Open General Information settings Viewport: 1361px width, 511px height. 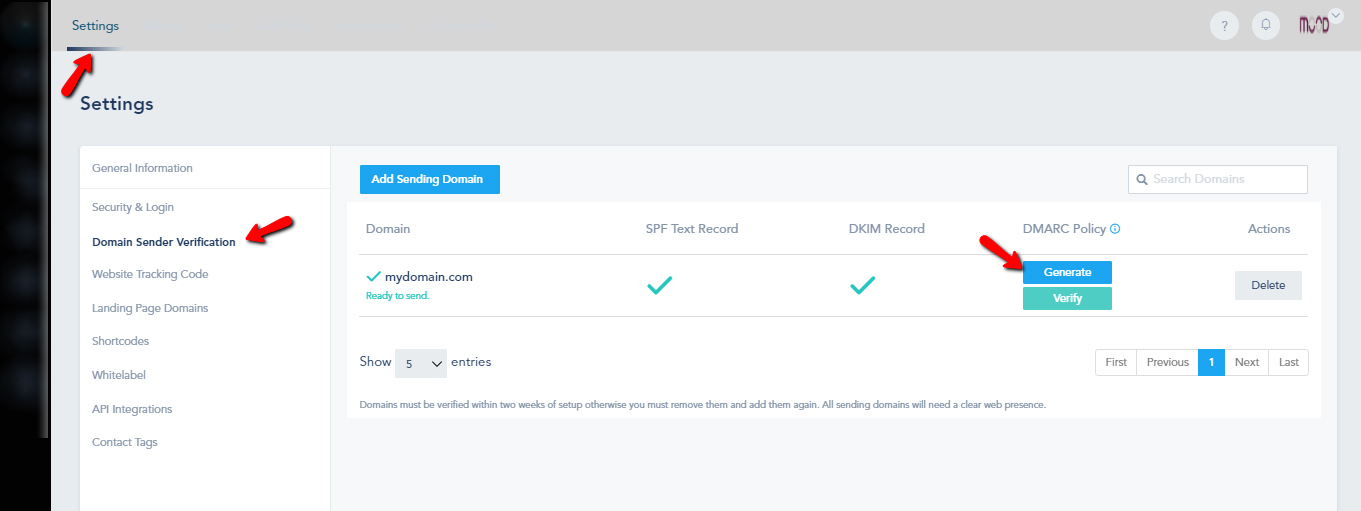coord(142,168)
